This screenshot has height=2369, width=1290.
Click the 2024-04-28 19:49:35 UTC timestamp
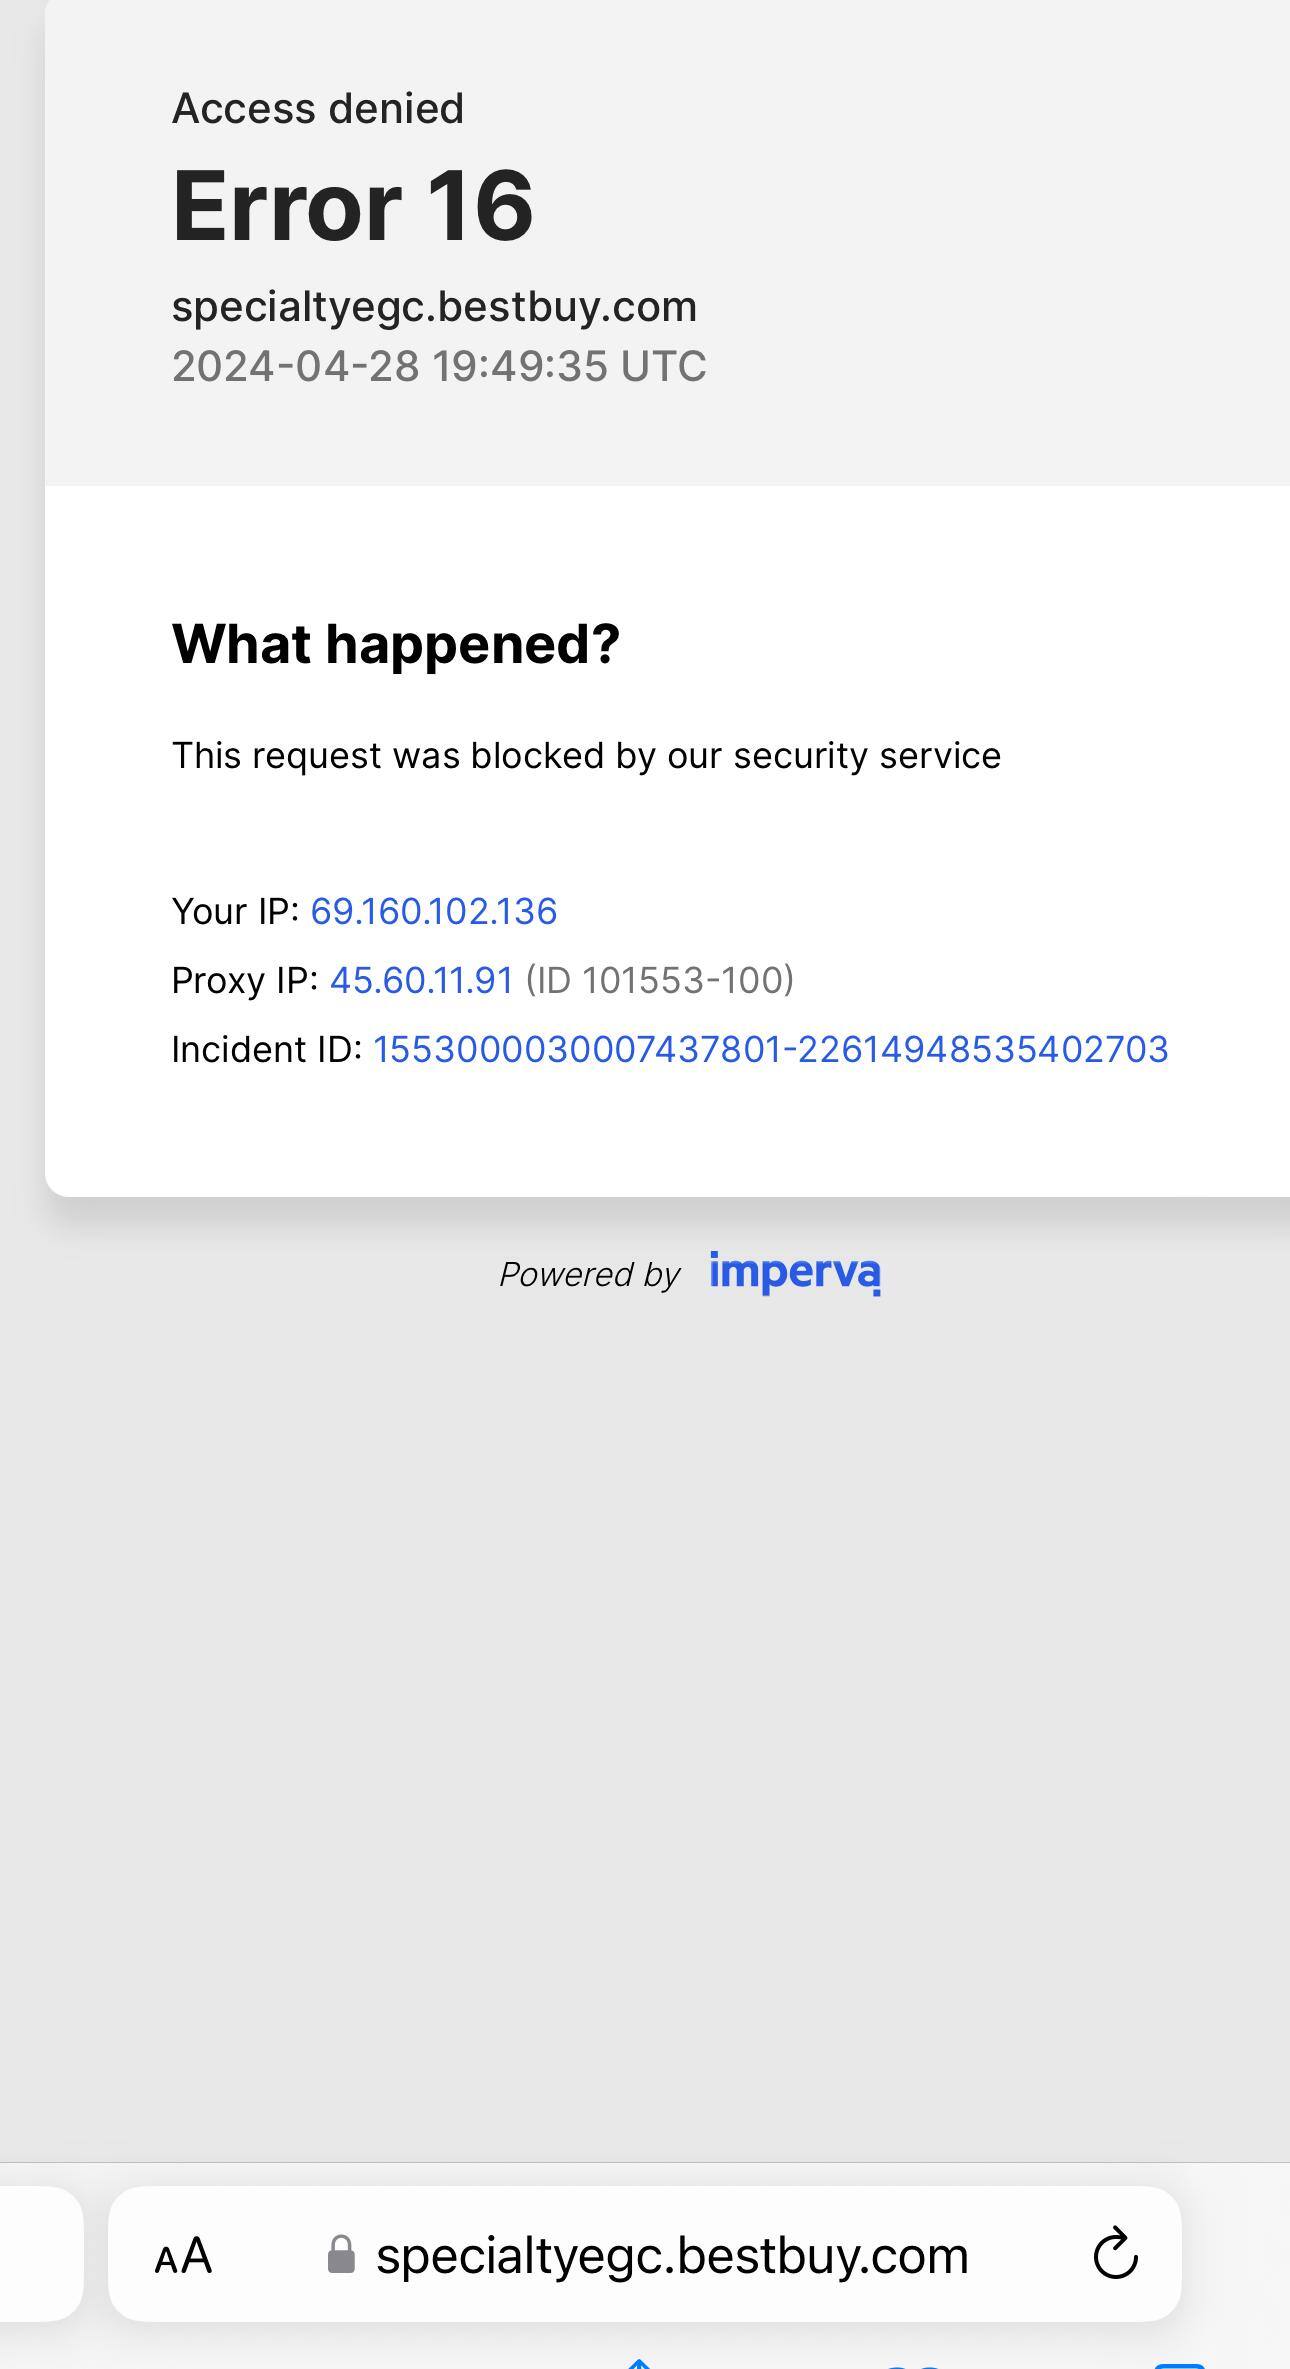coord(439,366)
